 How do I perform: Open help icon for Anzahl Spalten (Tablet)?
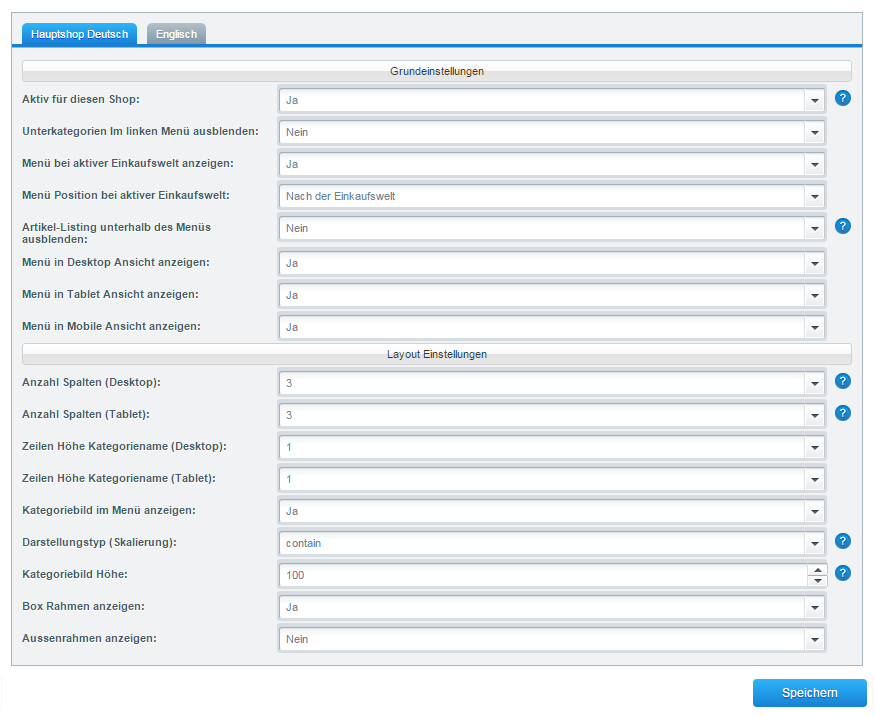[x=843, y=413]
